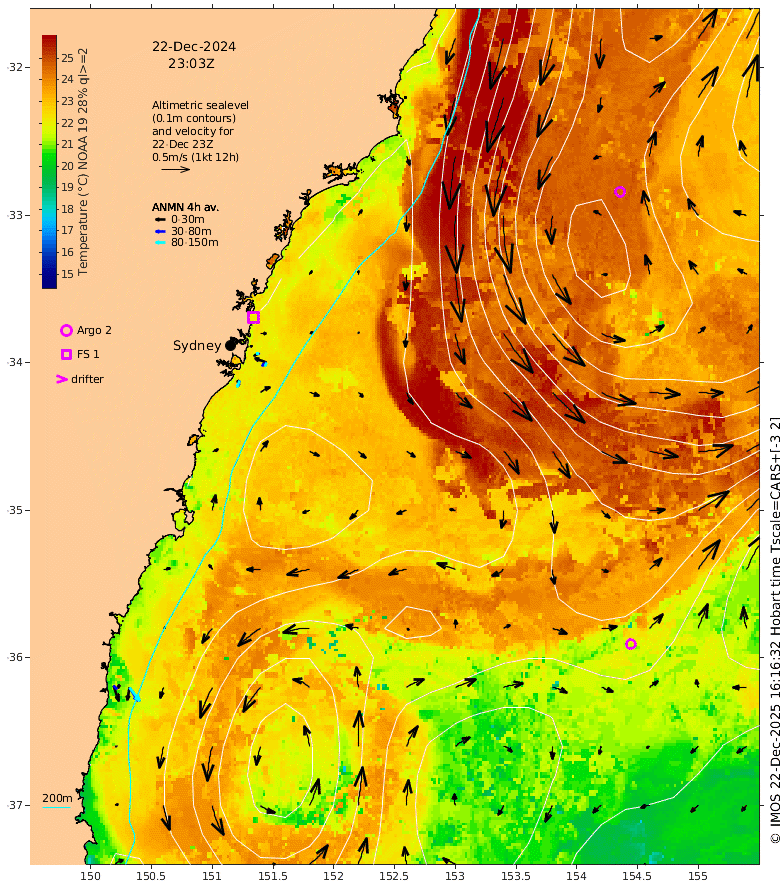
Task: Click the vertical Temperature (°C) NOAA label
Action: coord(83,162)
